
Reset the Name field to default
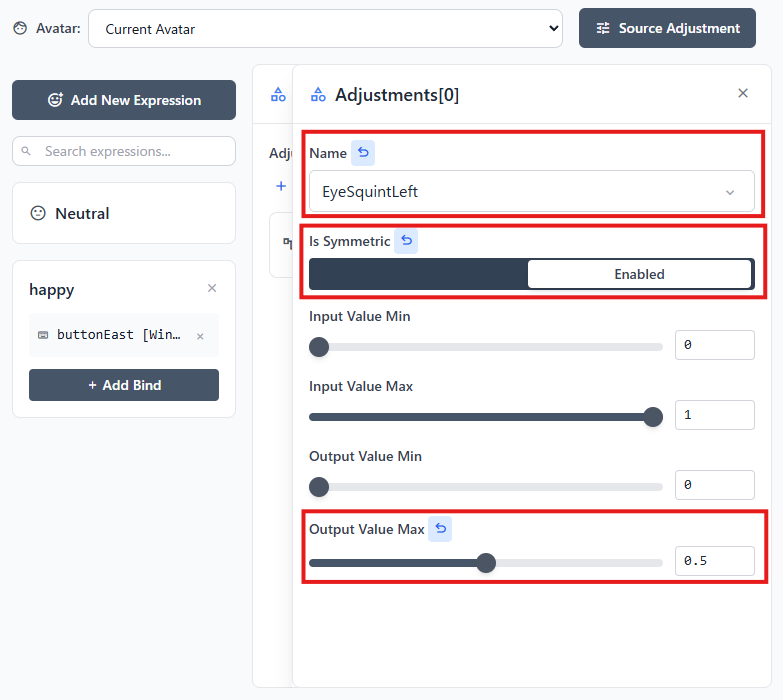[x=363, y=153]
